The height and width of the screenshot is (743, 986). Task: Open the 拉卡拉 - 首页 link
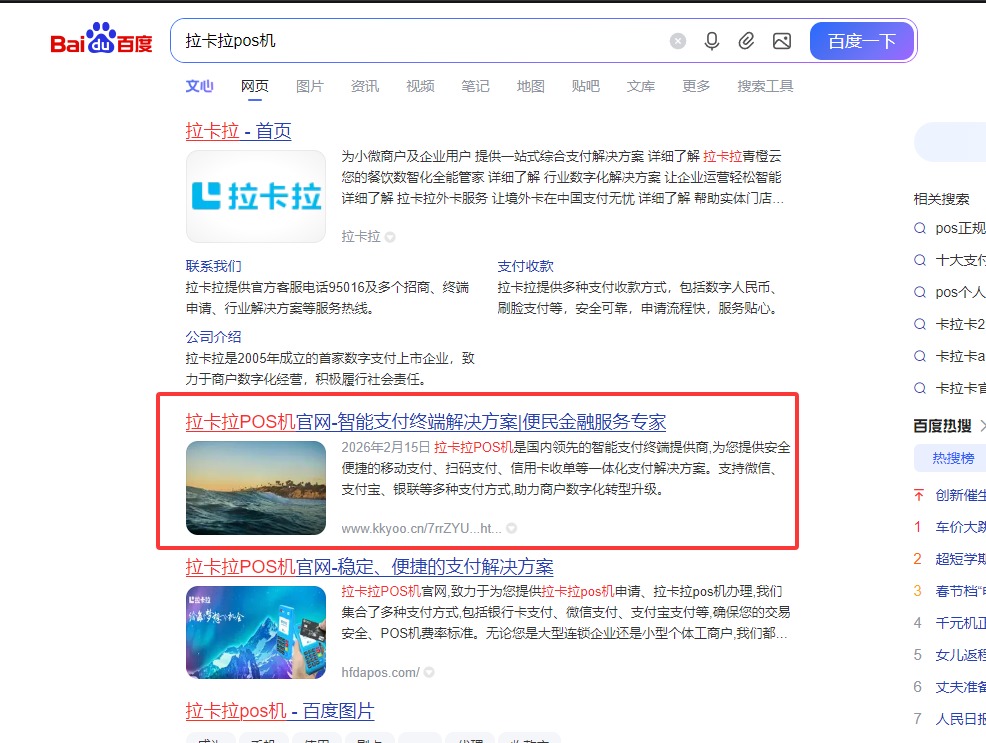(x=237, y=131)
